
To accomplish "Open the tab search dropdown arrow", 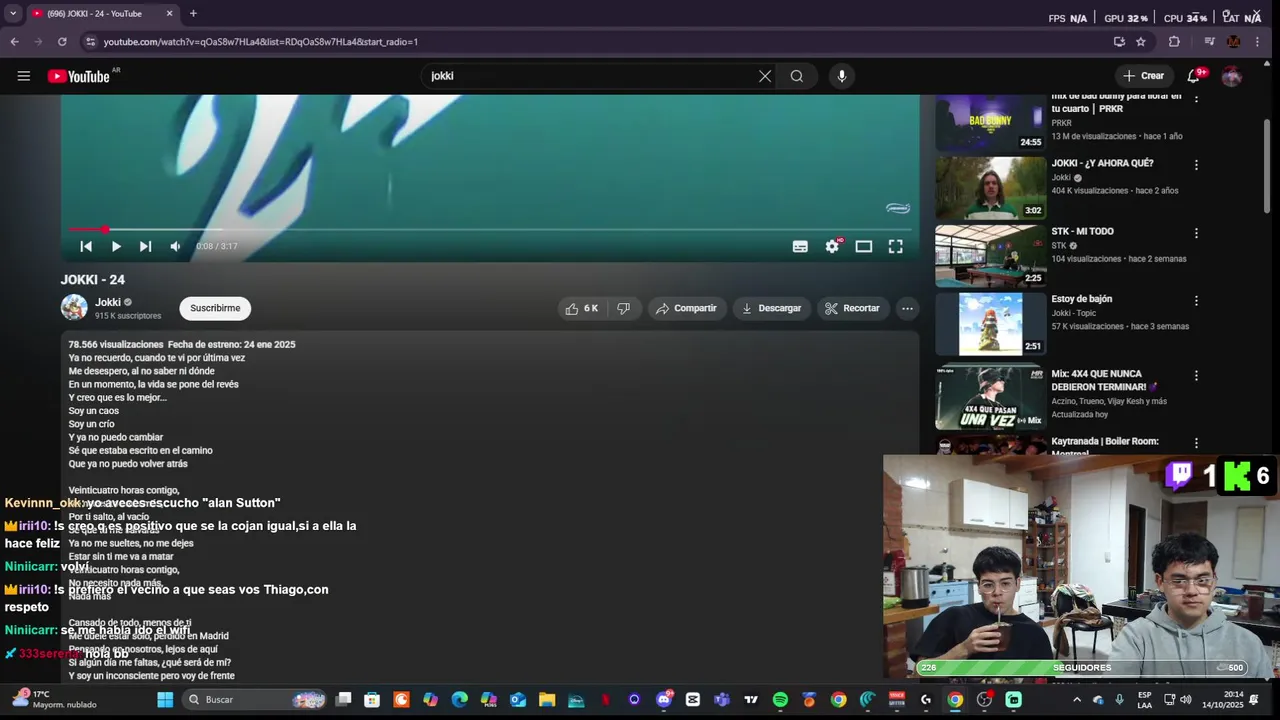I will pyautogui.click(x=12, y=13).
